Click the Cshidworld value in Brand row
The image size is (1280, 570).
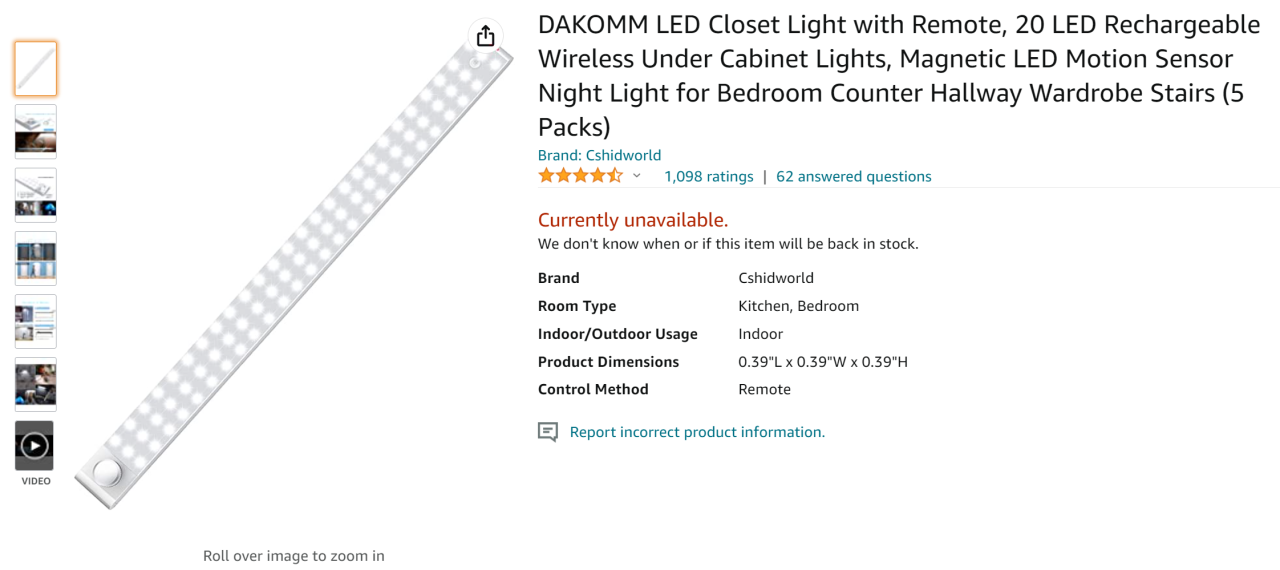776,278
